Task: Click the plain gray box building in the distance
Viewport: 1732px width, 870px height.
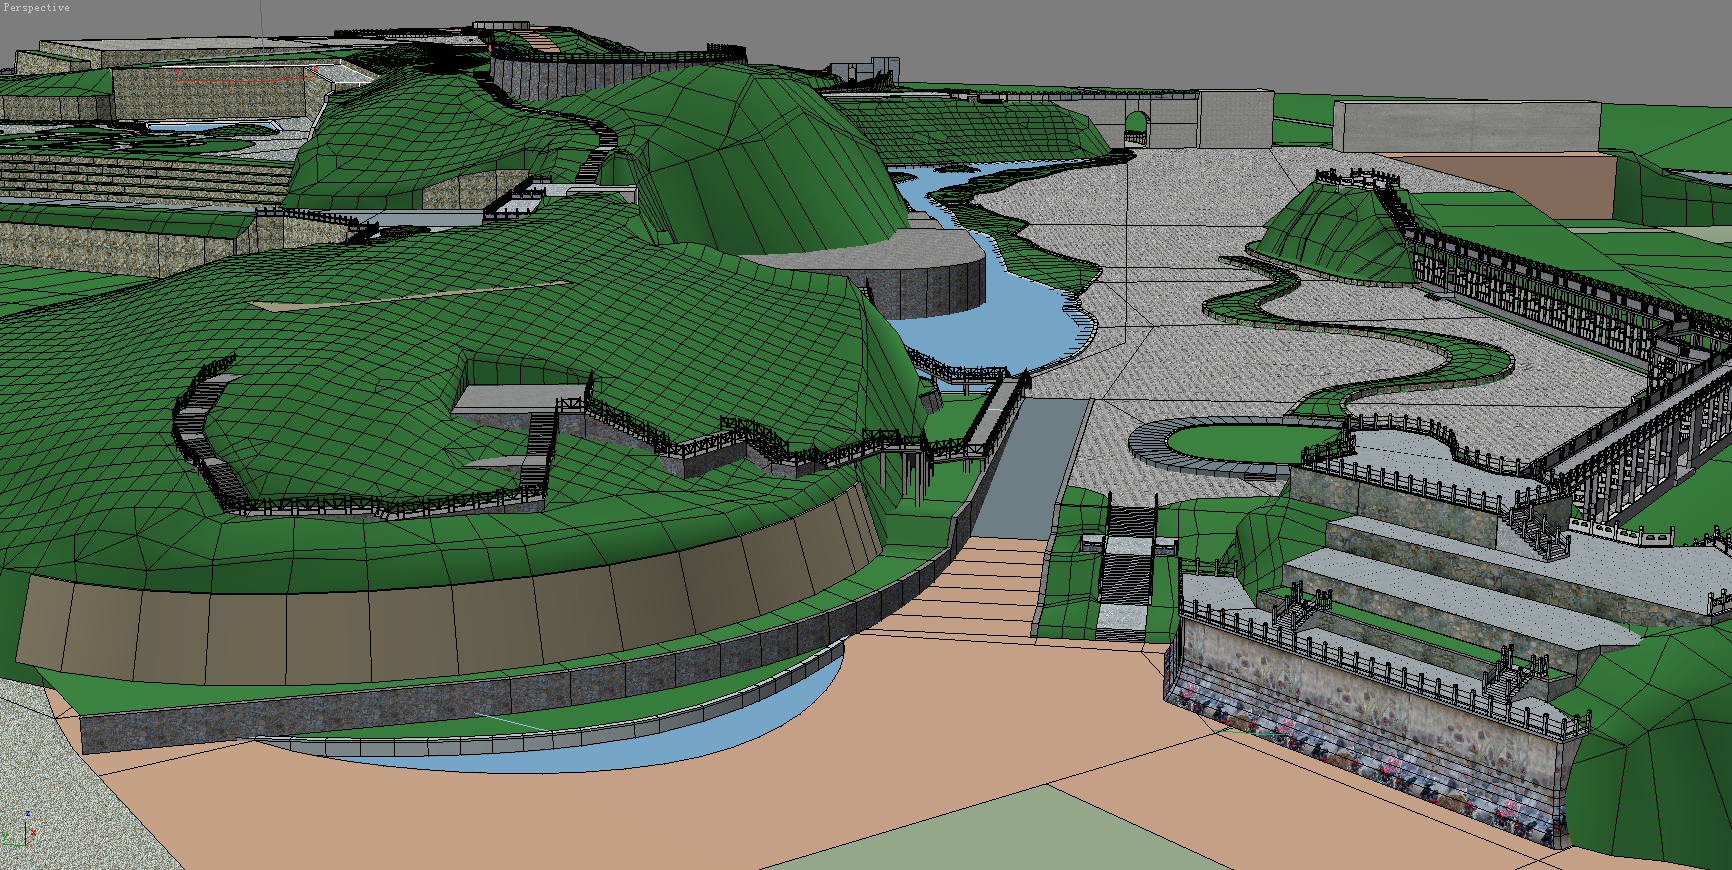Action: [x=1465, y=126]
